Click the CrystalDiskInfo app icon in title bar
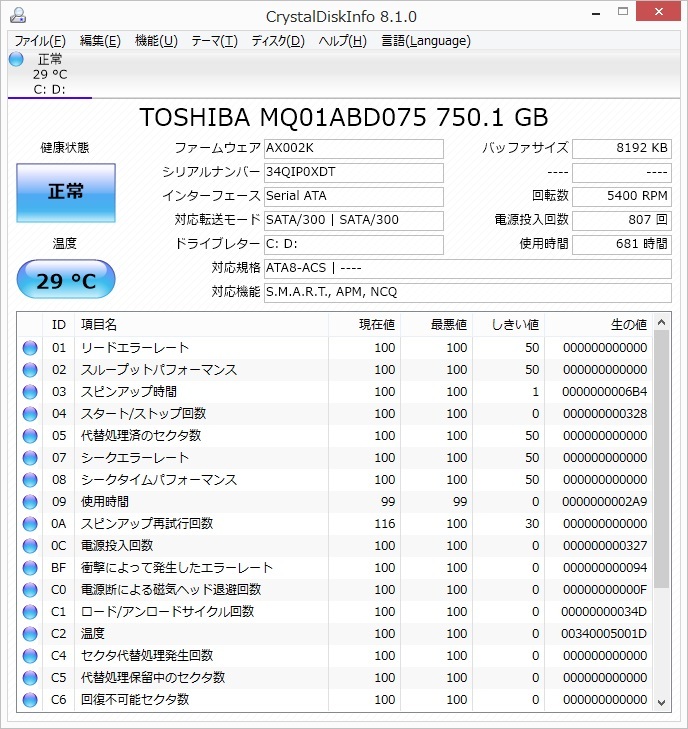This screenshot has width=688, height=729. [17, 16]
